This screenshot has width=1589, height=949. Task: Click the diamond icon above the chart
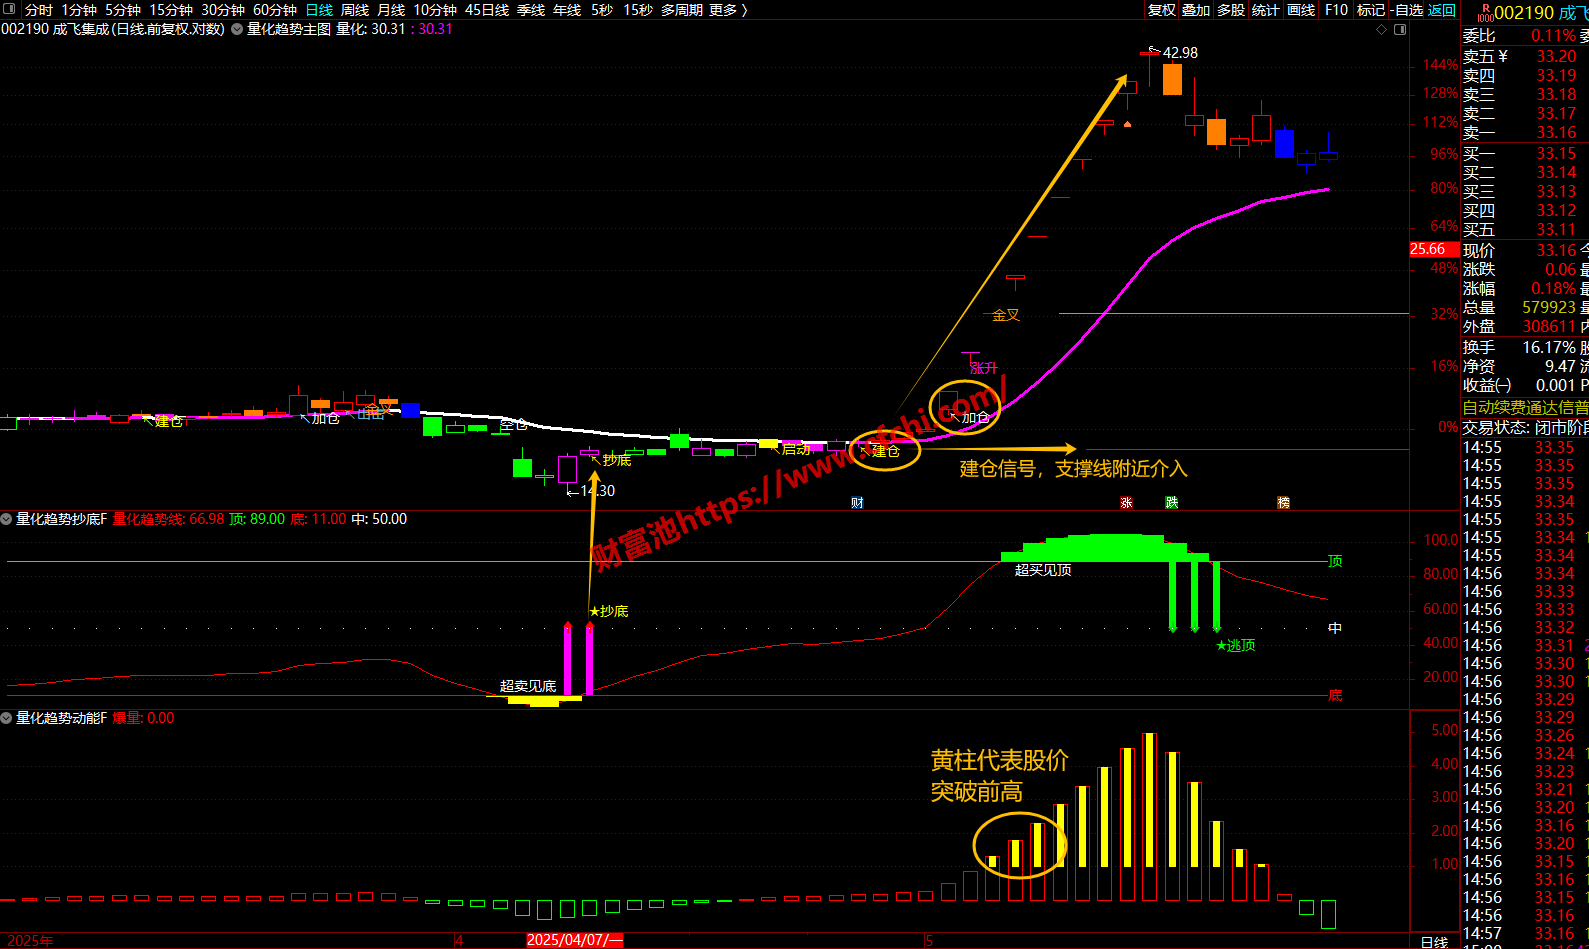[x=1382, y=29]
